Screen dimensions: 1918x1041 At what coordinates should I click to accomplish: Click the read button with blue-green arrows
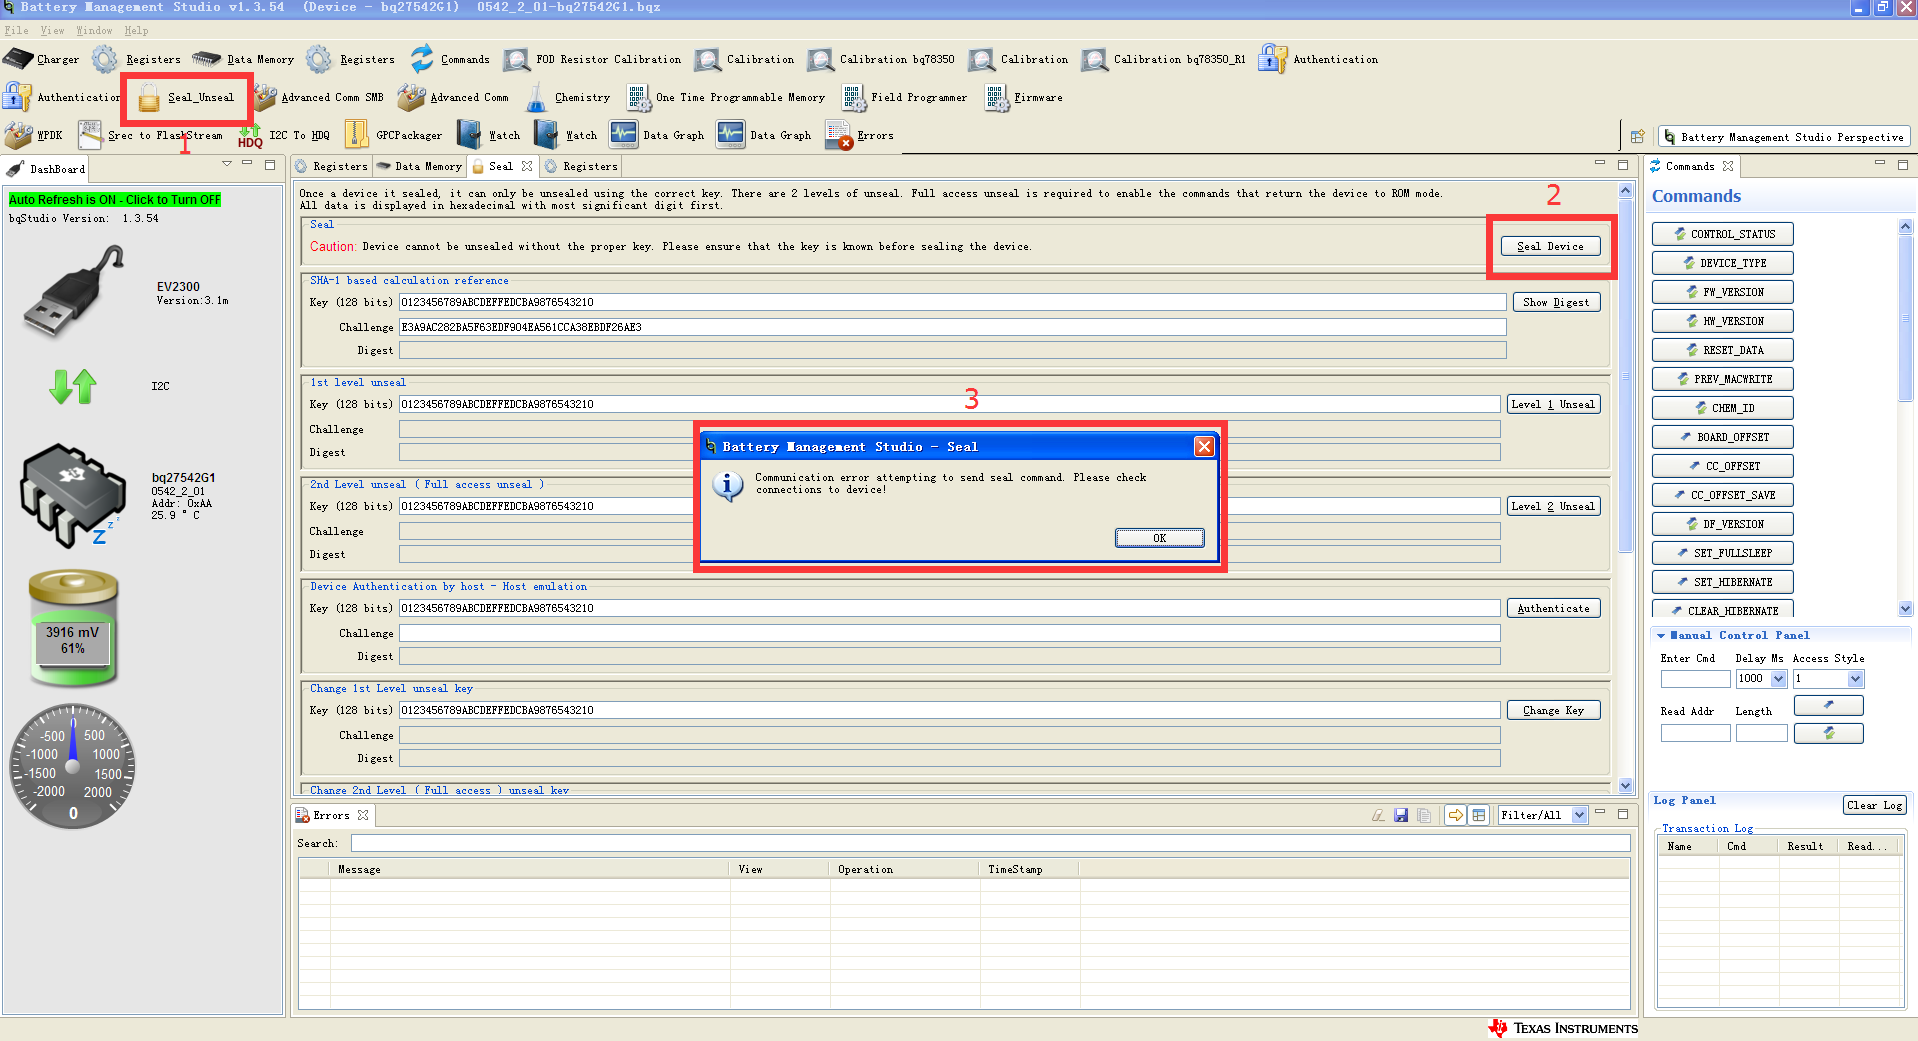click(1828, 733)
